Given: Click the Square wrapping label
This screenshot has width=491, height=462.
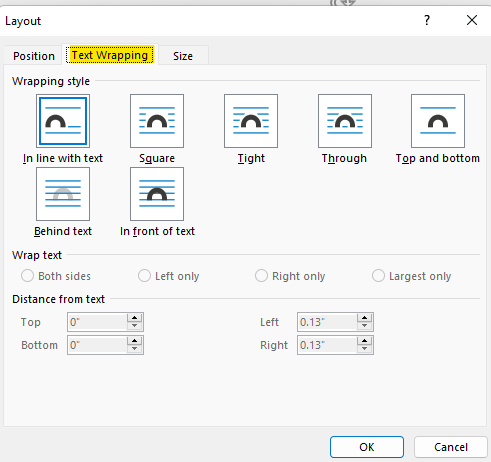Looking at the screenshot, I should click(x=157, y=158).
